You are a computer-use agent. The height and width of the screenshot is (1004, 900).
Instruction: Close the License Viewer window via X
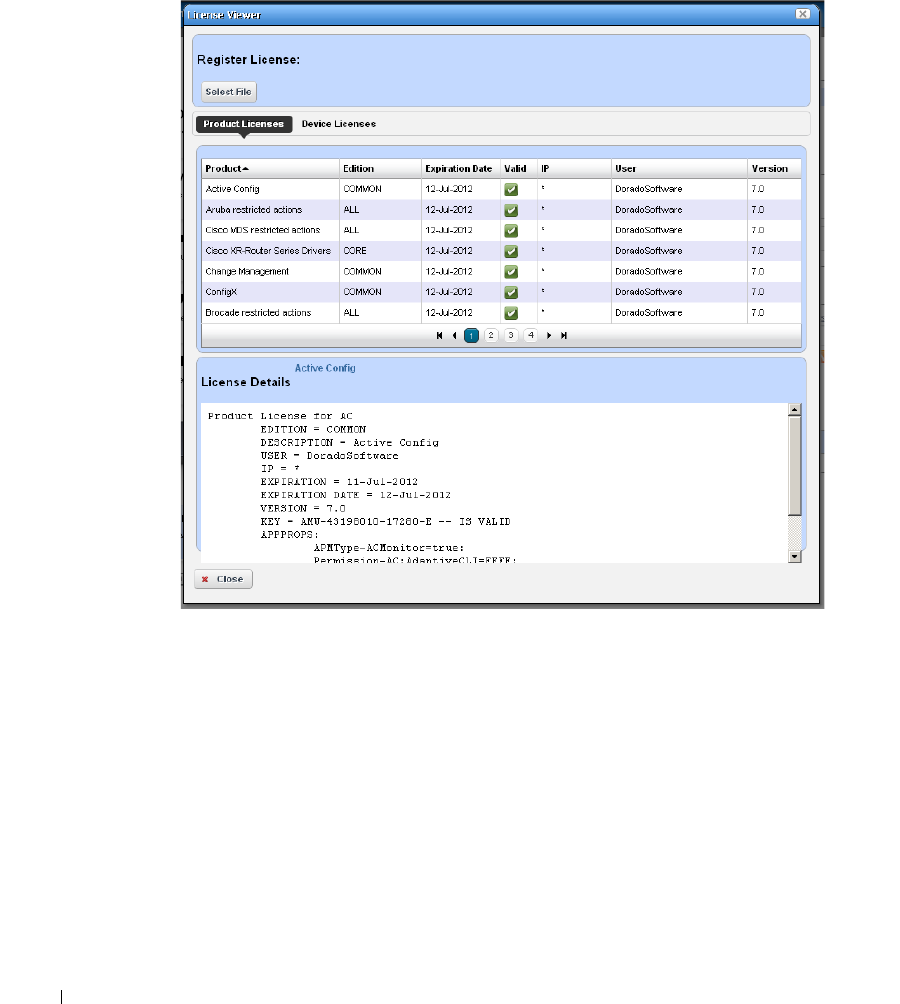point(802,13)
